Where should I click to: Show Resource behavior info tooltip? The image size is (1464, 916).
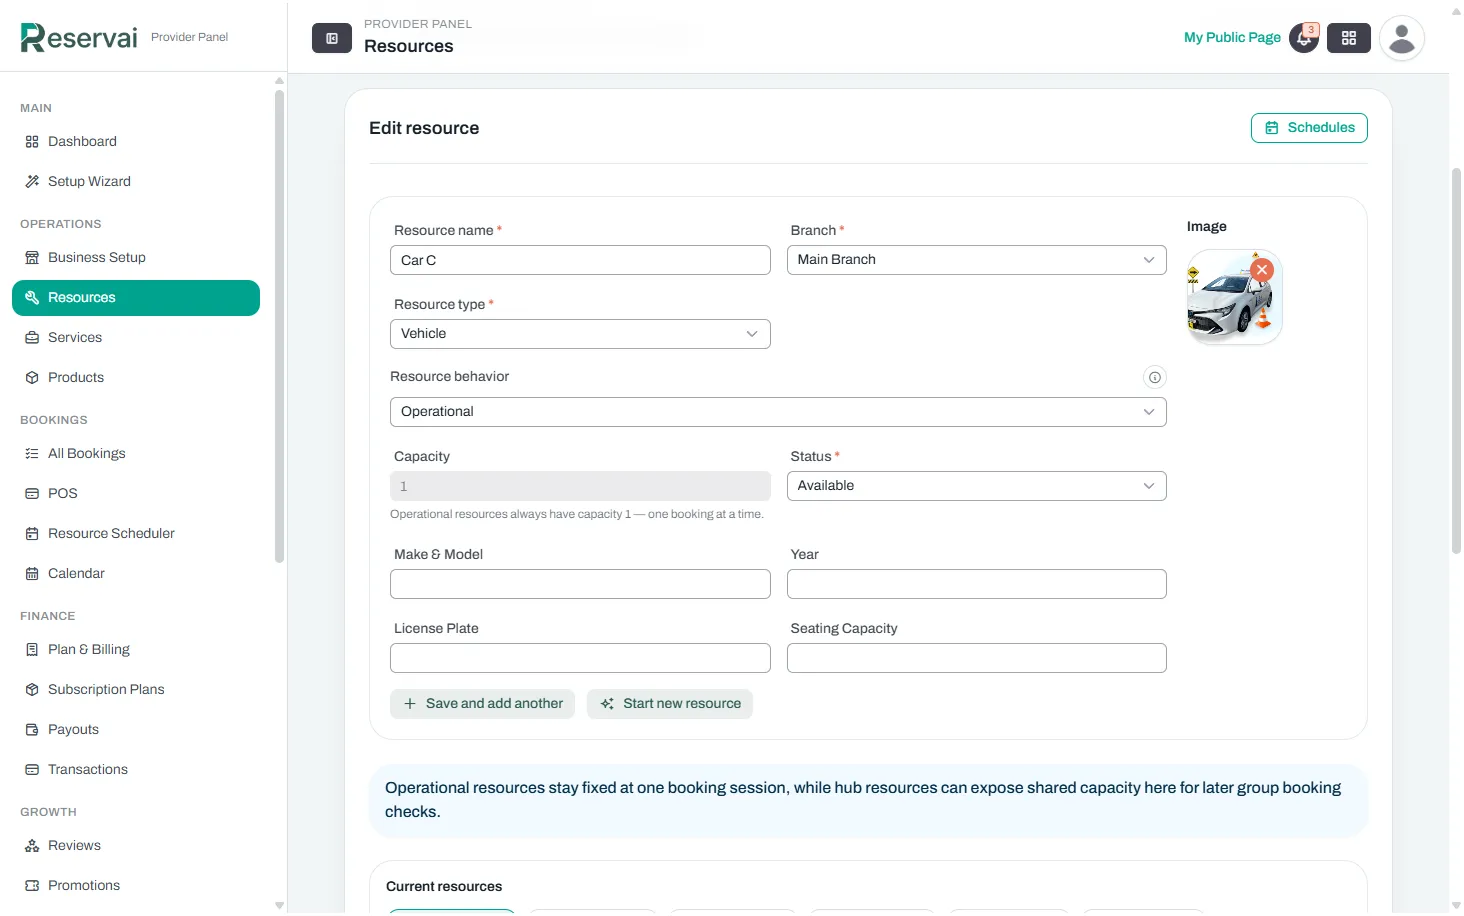coord(1155,377)
